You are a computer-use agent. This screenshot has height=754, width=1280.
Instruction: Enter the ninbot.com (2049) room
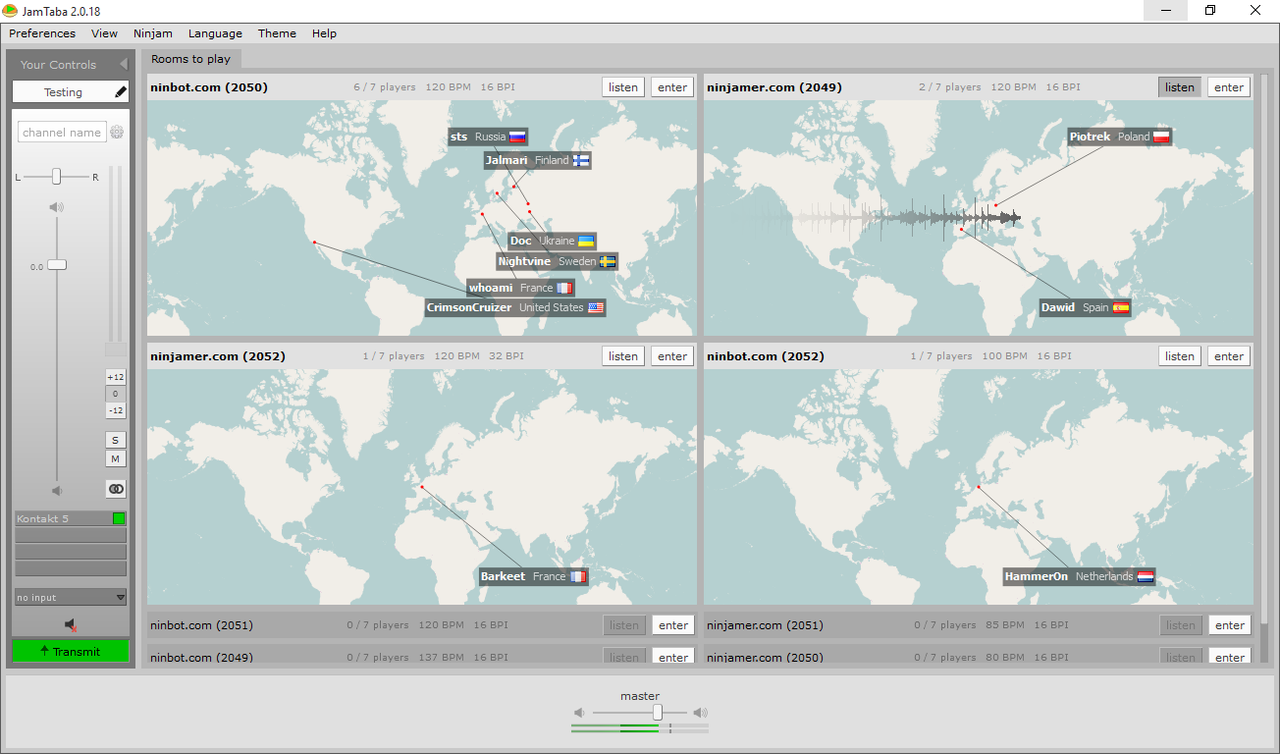pyautogui.click(x=673, y=657)
